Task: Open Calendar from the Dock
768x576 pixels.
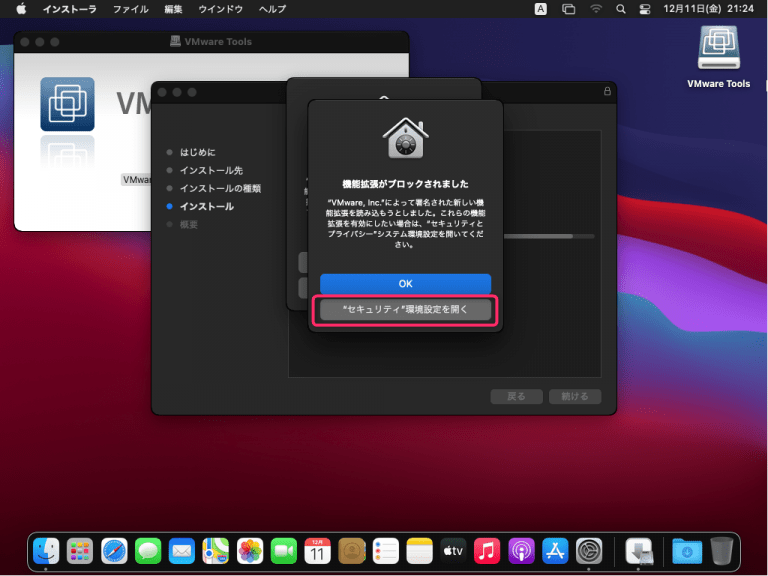Action: pyautogui.click(x=317, y=551)
